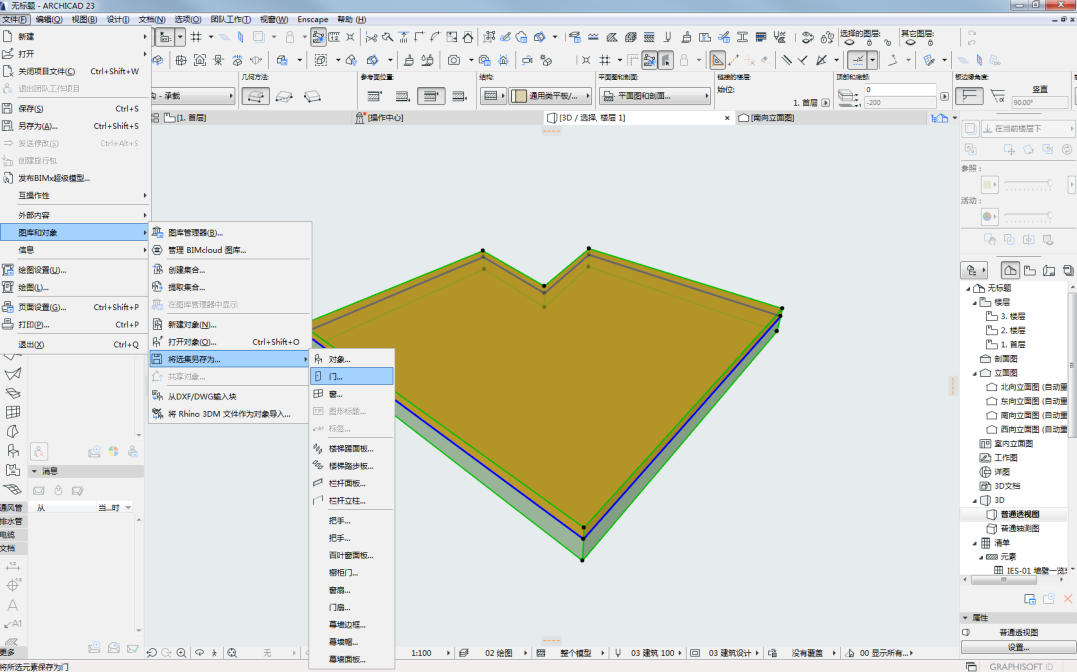
Task: Click the measure tool icon in the toolbar
Action: pos(334,36)
